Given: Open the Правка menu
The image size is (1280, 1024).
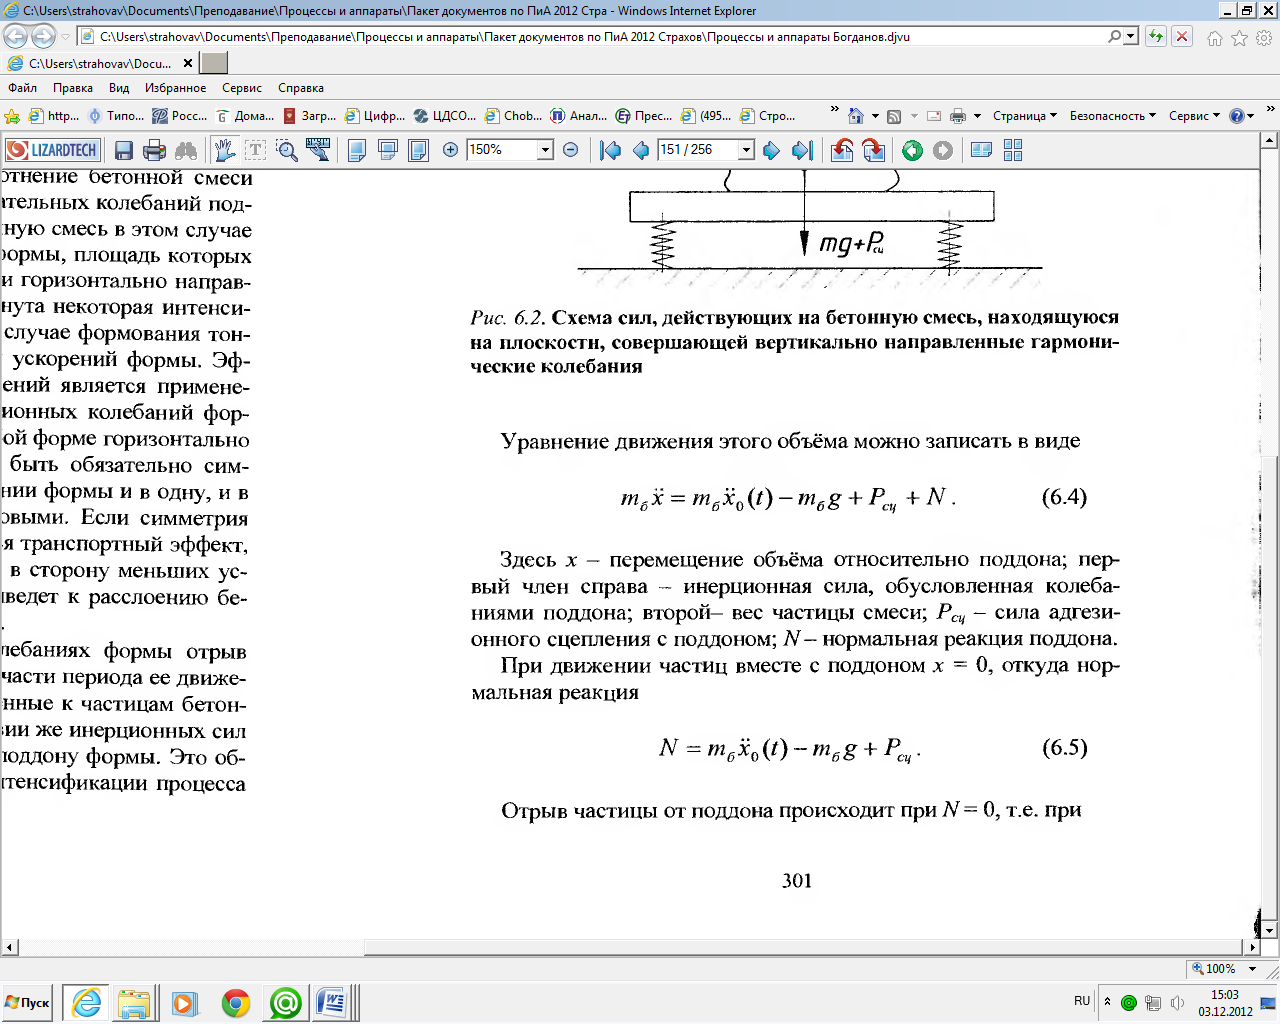Looking at the screenshot, I should tap(73, 88).
